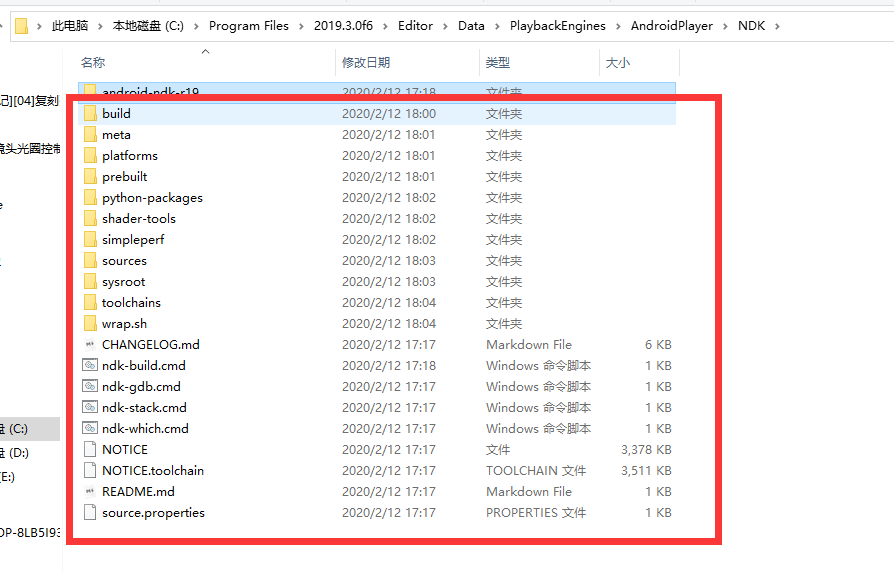The image size is (894, 573).
Task: Click Markdown File type of CHANGELOG.md
Action: (529, 344)
